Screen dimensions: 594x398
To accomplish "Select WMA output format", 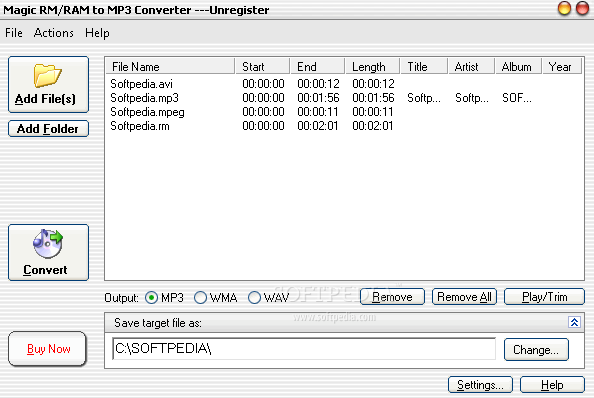I will coord(200,298).
